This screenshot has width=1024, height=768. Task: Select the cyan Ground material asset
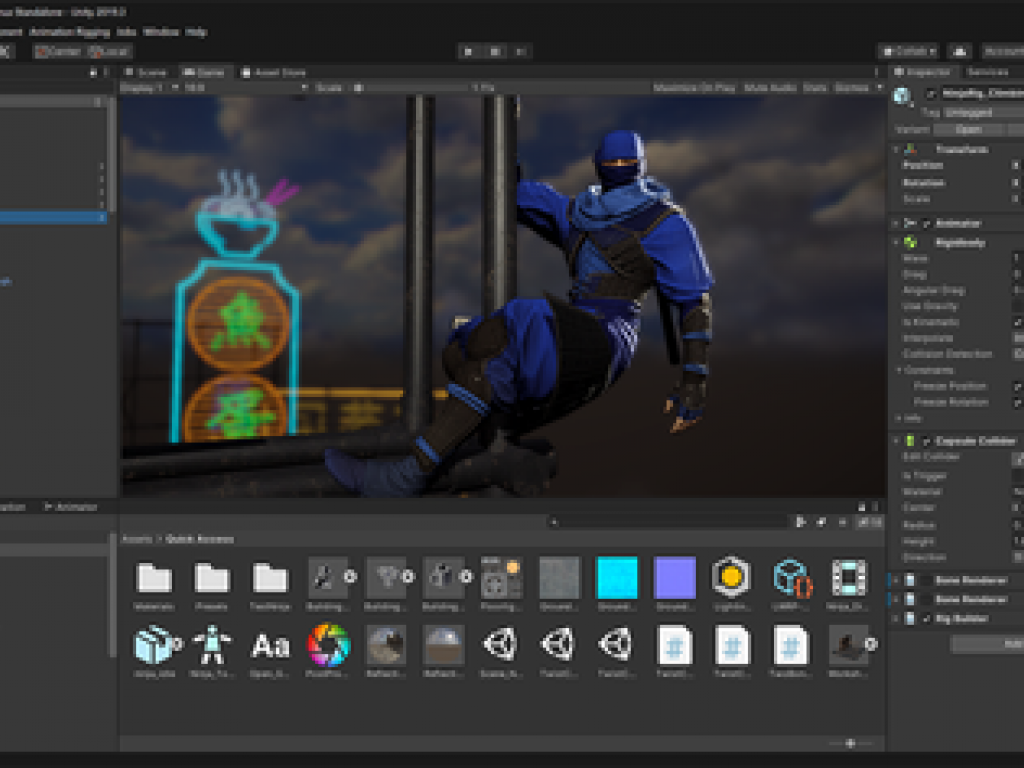616,577
